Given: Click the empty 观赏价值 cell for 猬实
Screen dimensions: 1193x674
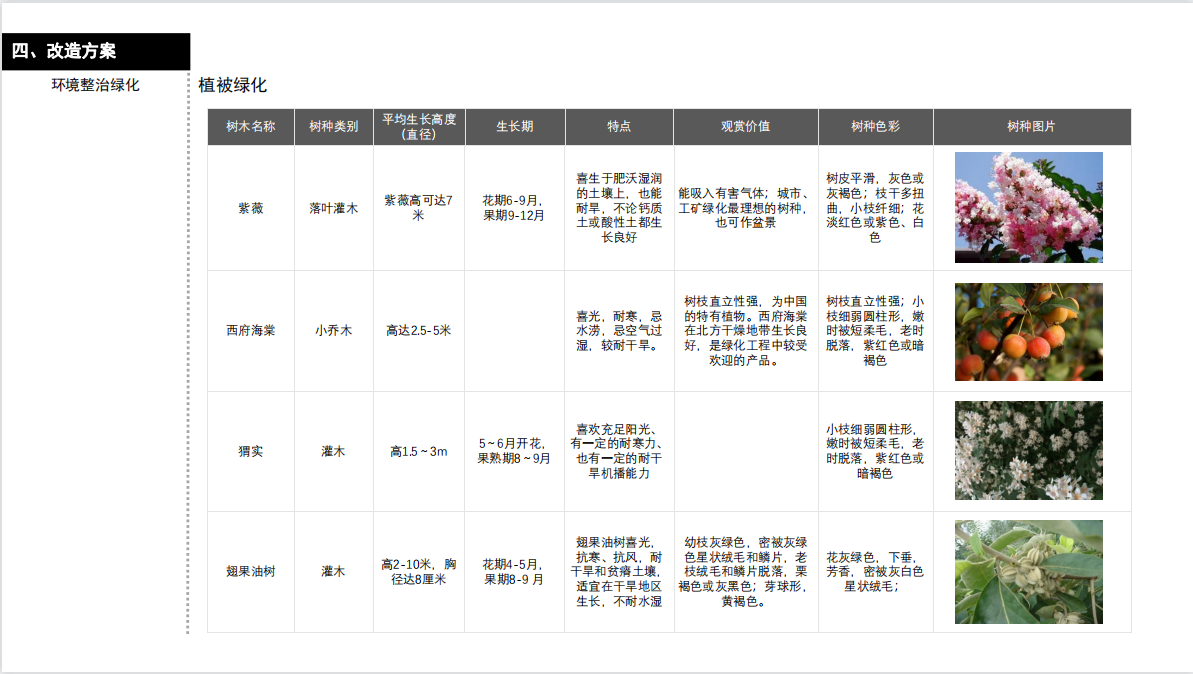Looking at the screenshot, I should [745, 451].
